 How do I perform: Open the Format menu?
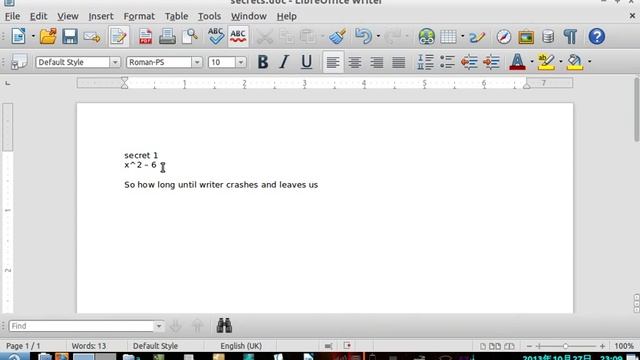pos(139,16)
